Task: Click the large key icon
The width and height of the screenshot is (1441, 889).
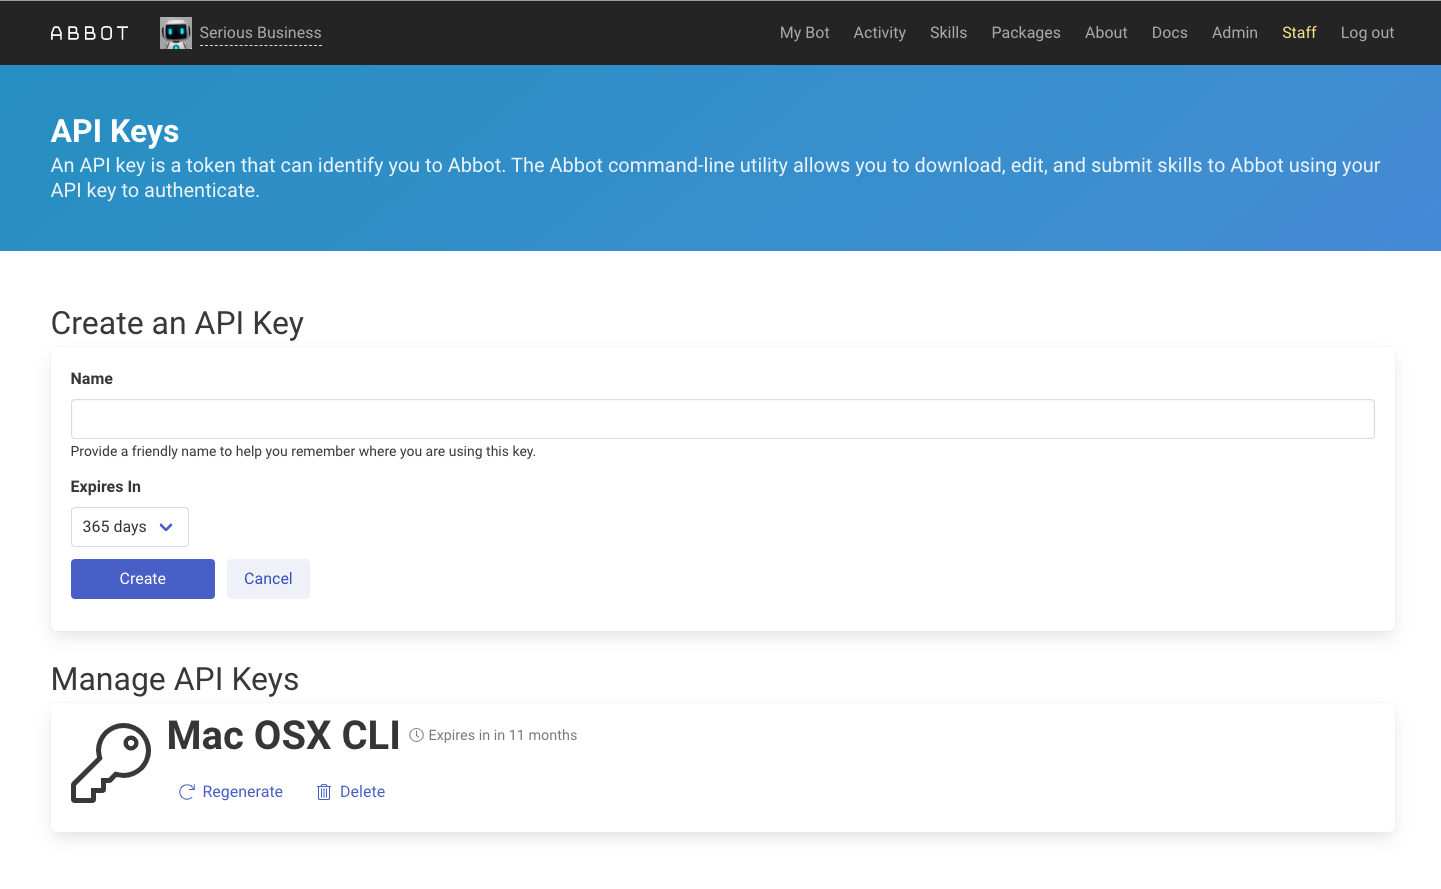Action: (111, 763)
